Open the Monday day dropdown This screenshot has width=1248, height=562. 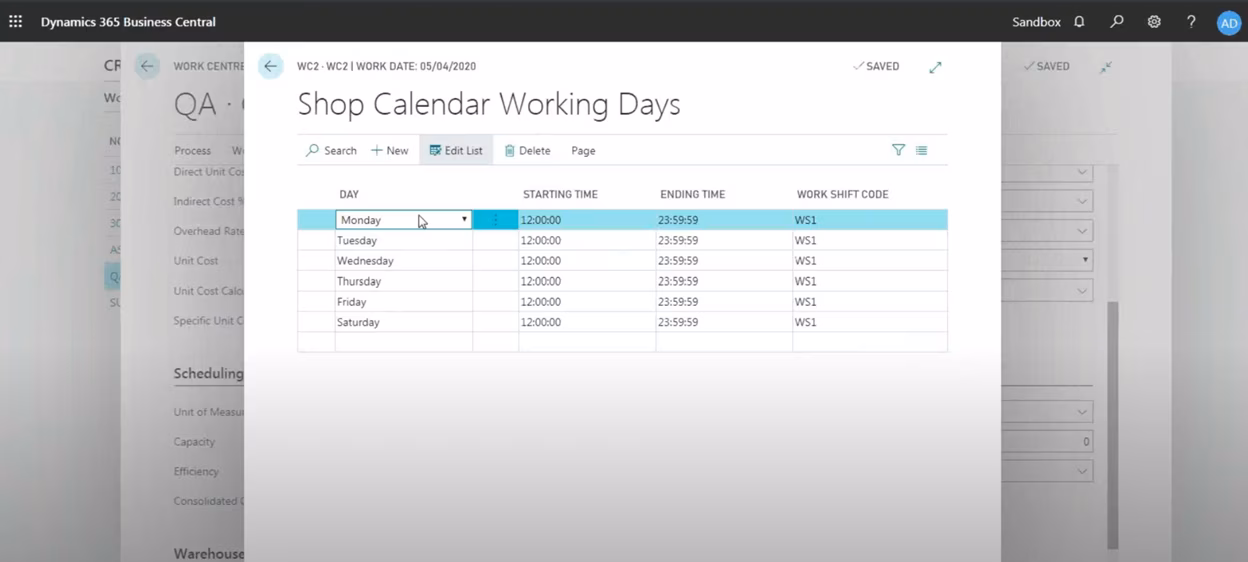pos(464,220)
